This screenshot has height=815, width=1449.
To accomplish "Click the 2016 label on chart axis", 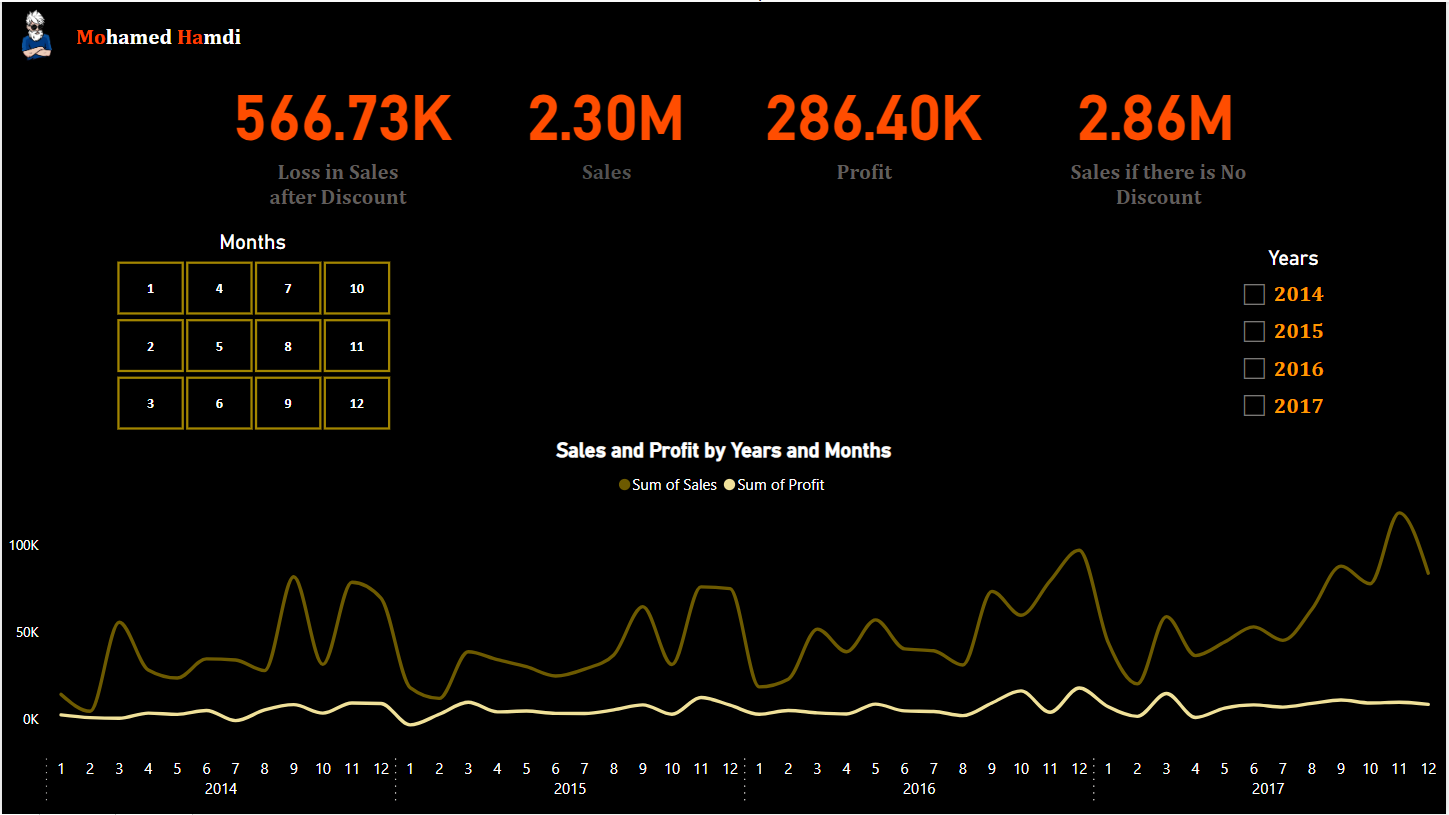I will (919, 789).
